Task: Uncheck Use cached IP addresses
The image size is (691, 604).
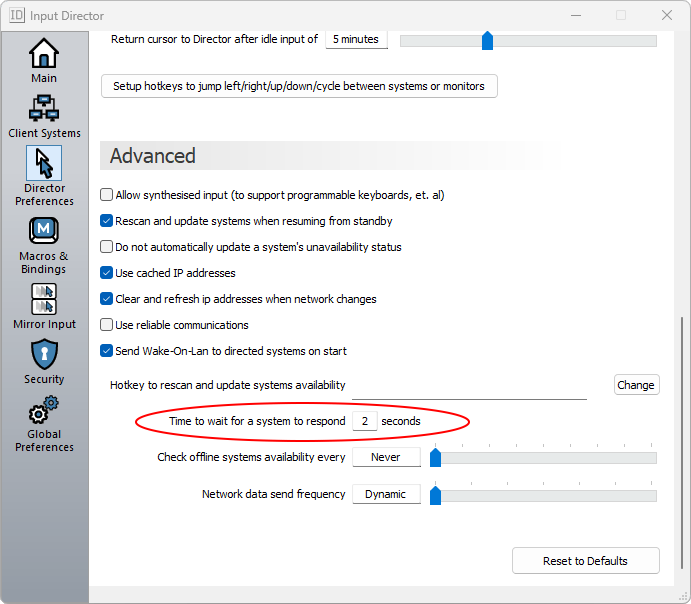Action: tap(107, 273)
